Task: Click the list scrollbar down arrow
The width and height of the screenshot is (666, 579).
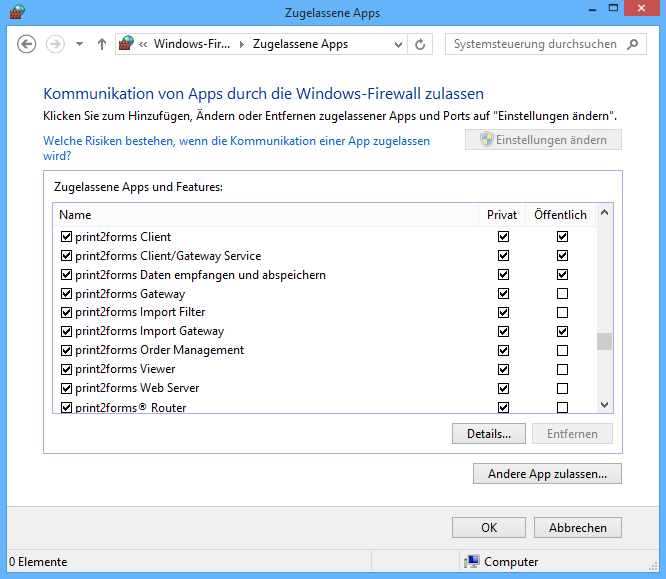Action: pos(604,405)
